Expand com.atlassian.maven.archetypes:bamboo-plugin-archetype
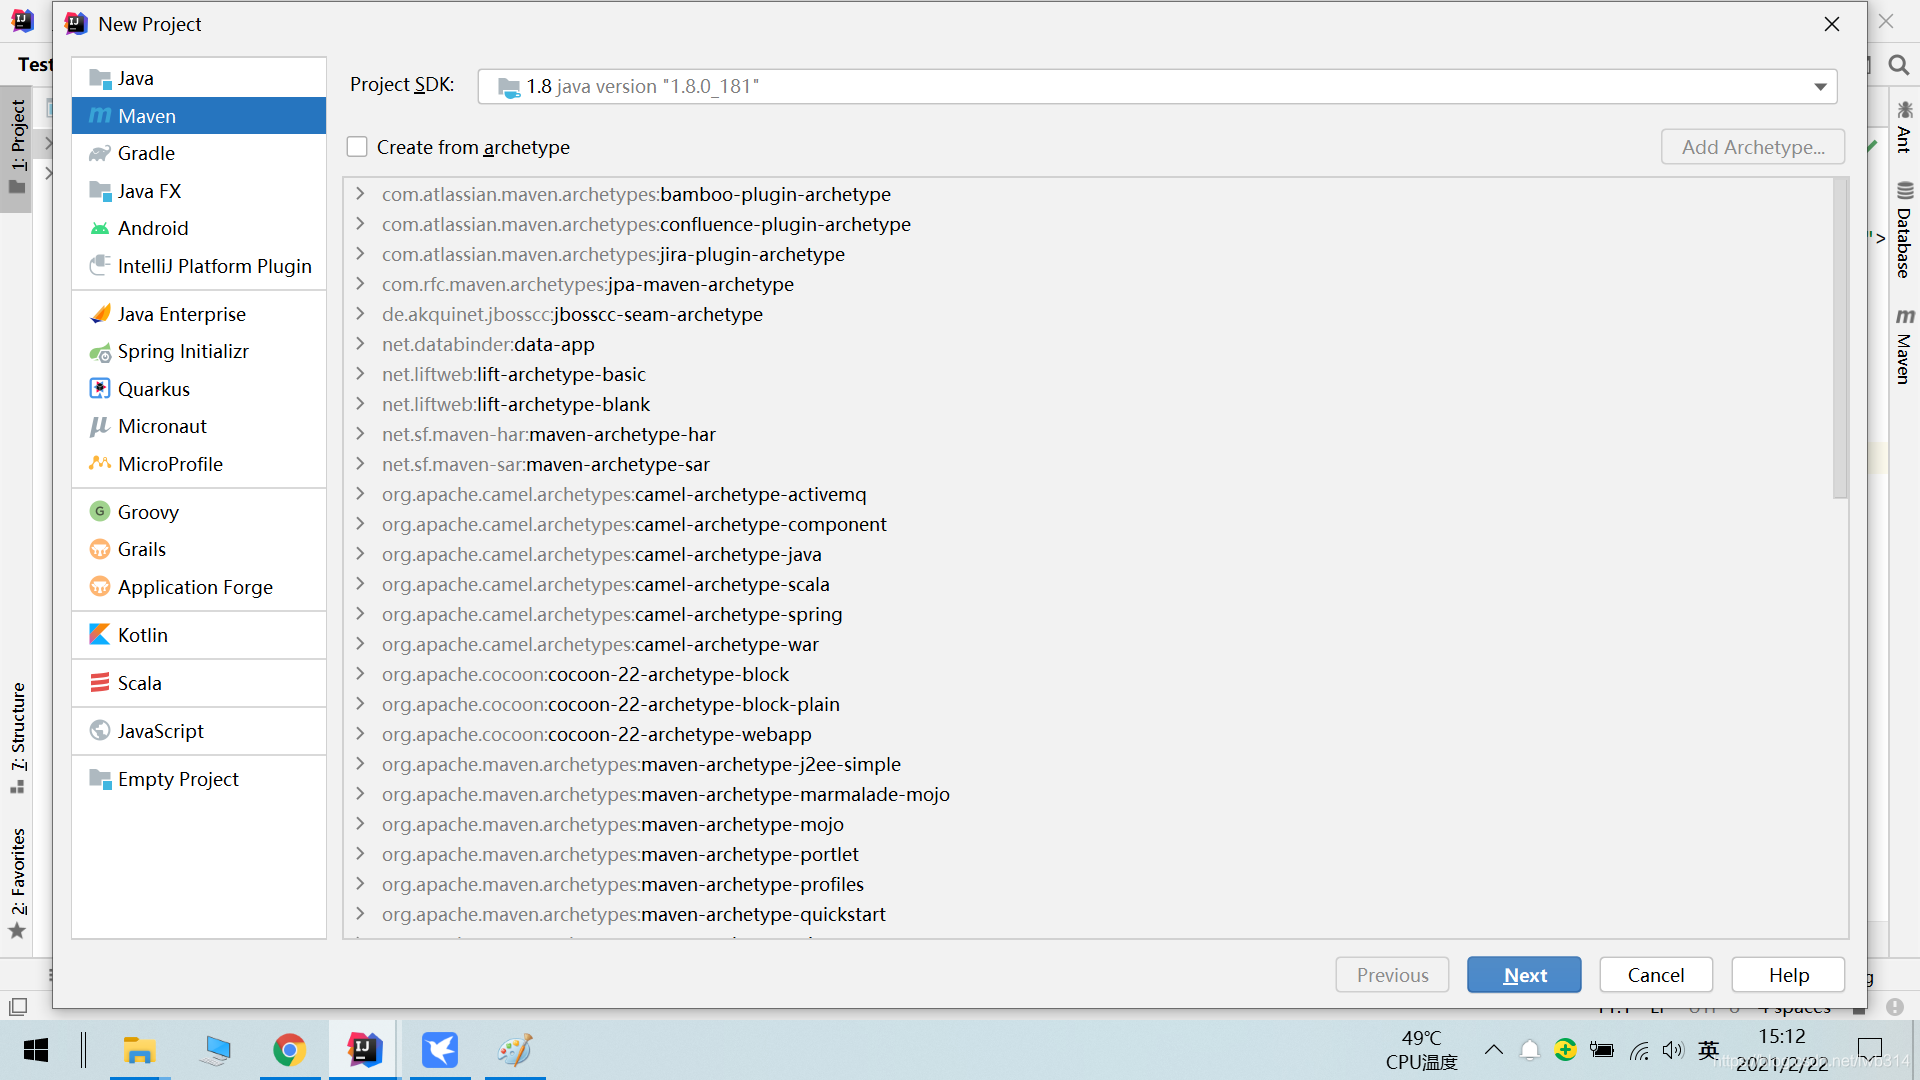 [361, 194]
